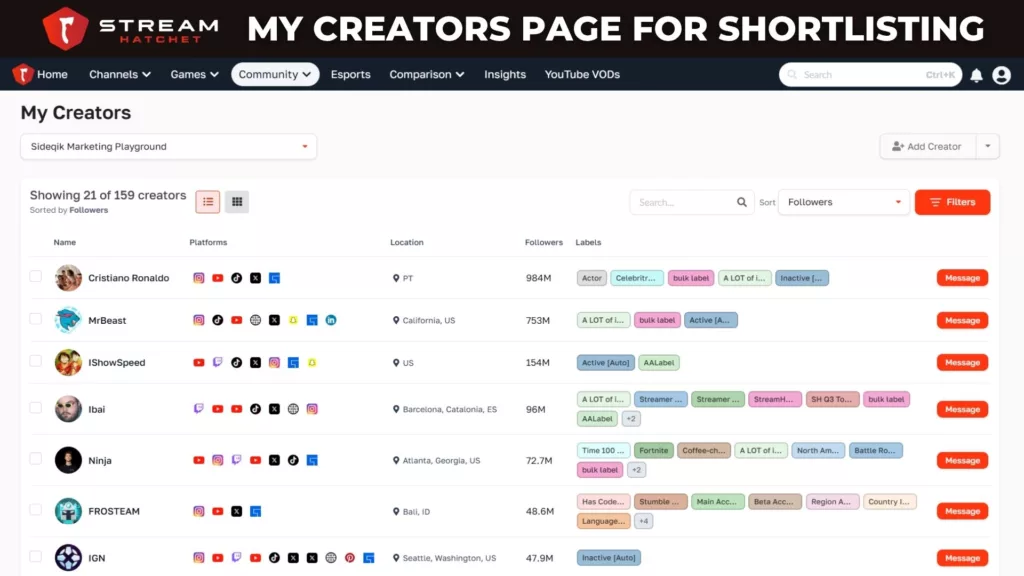The image size is (1024, 576).
Task: Navigate to the Esports tab
Action: point(350,74)
